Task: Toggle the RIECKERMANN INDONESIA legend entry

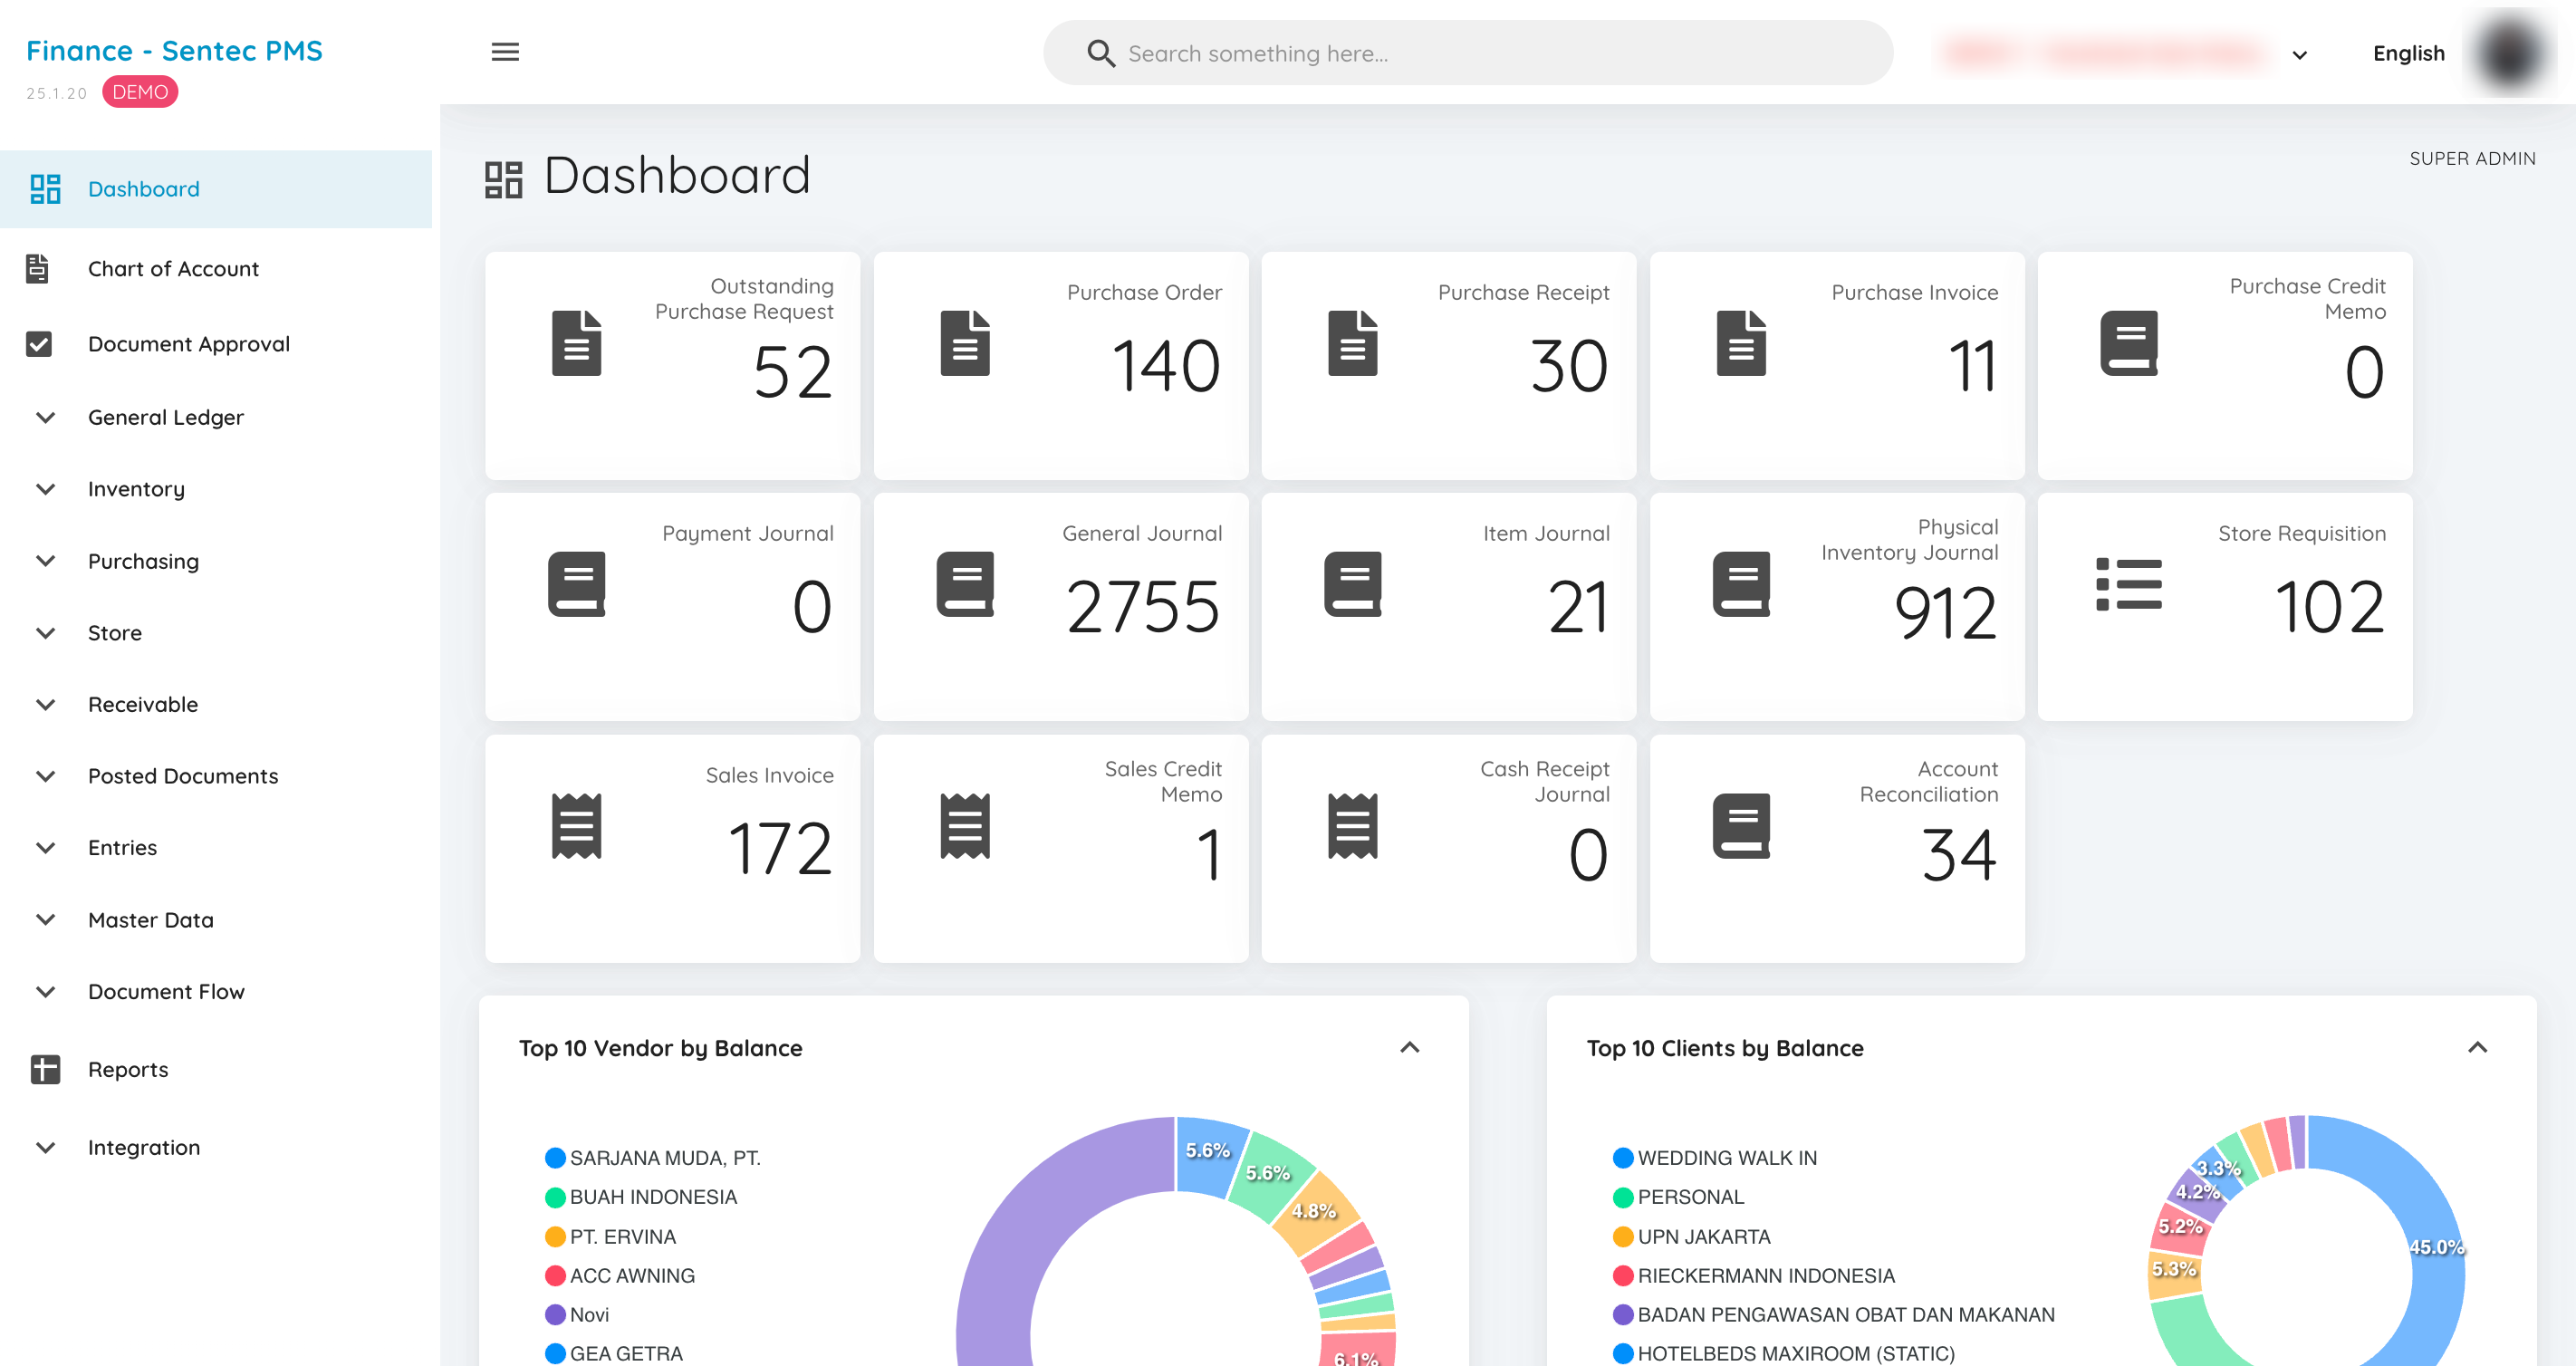Action: (x=1754, y=1275)
